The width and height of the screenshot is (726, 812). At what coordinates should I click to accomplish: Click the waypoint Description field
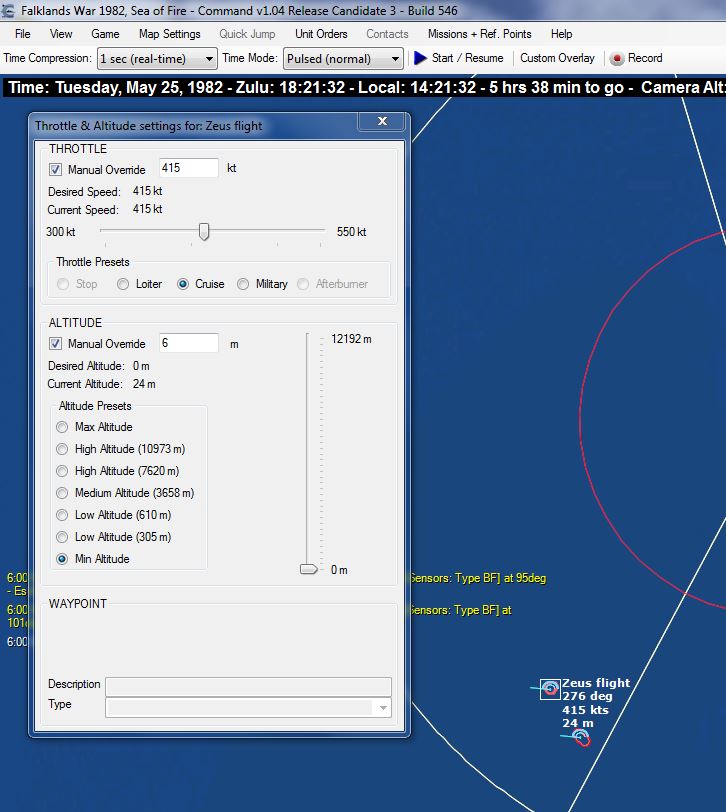coord(248,687)
